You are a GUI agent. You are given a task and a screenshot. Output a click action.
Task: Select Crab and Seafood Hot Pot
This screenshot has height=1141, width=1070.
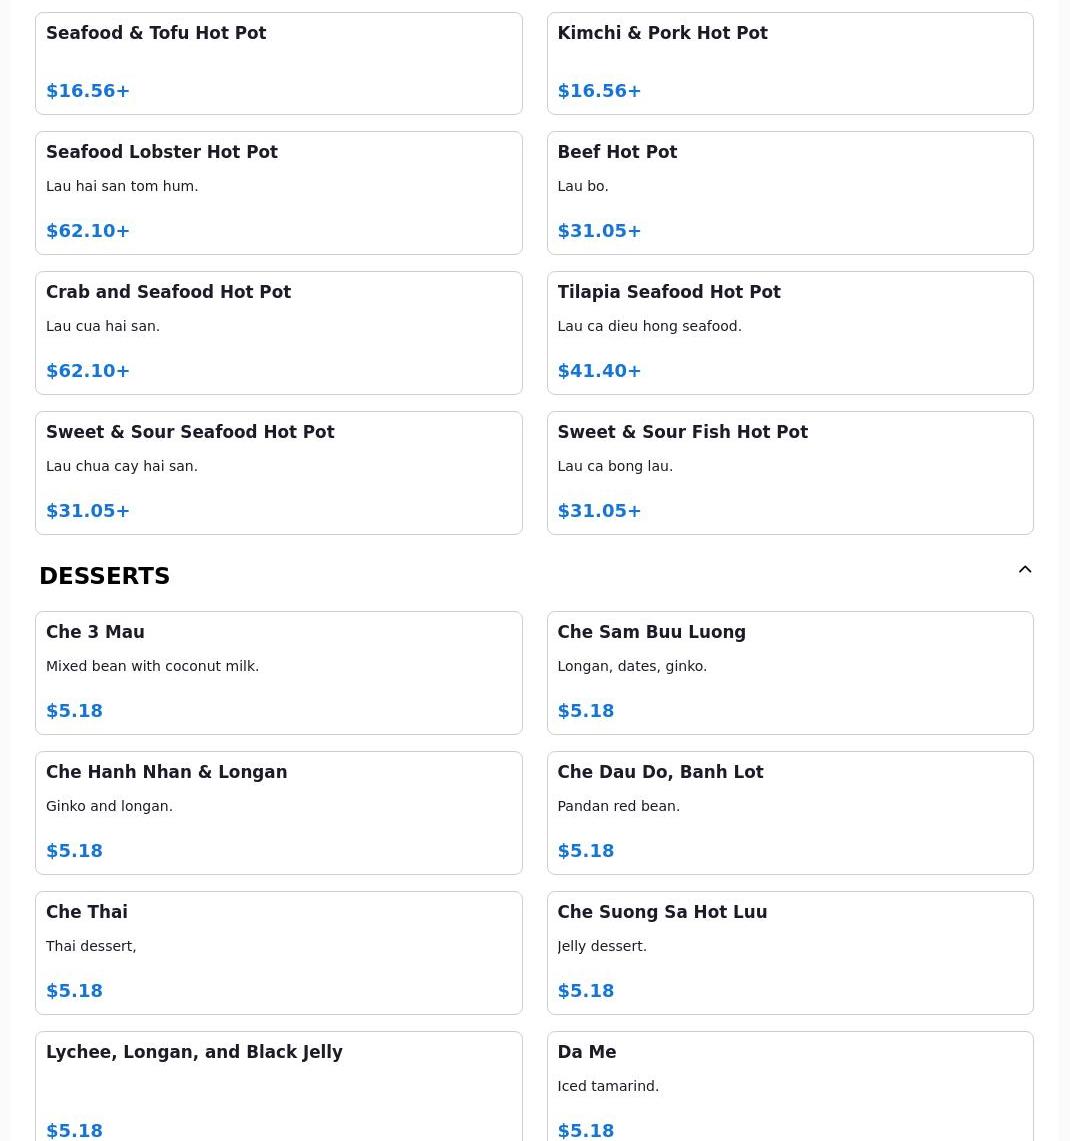coord(279,333)
